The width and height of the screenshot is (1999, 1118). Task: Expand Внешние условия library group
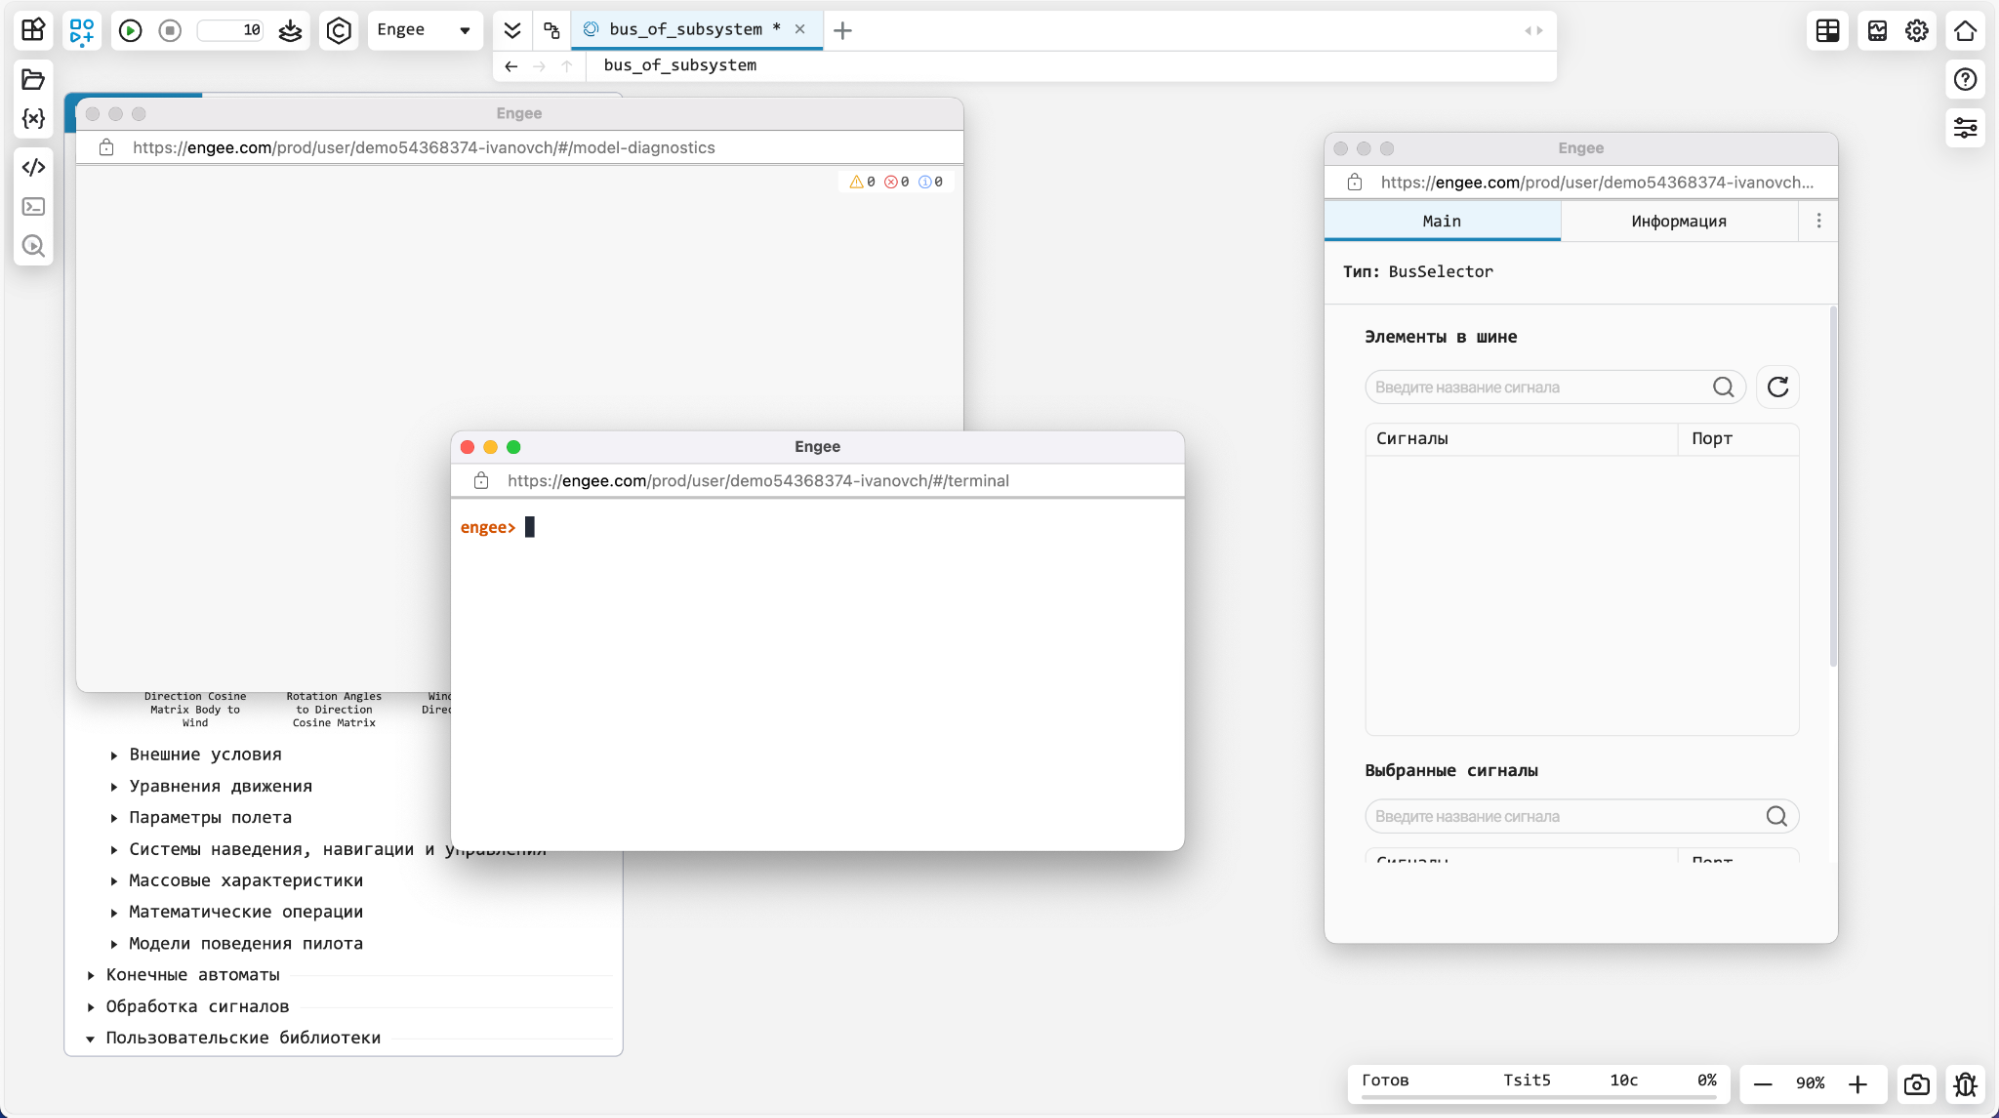[x=114, y=755]
